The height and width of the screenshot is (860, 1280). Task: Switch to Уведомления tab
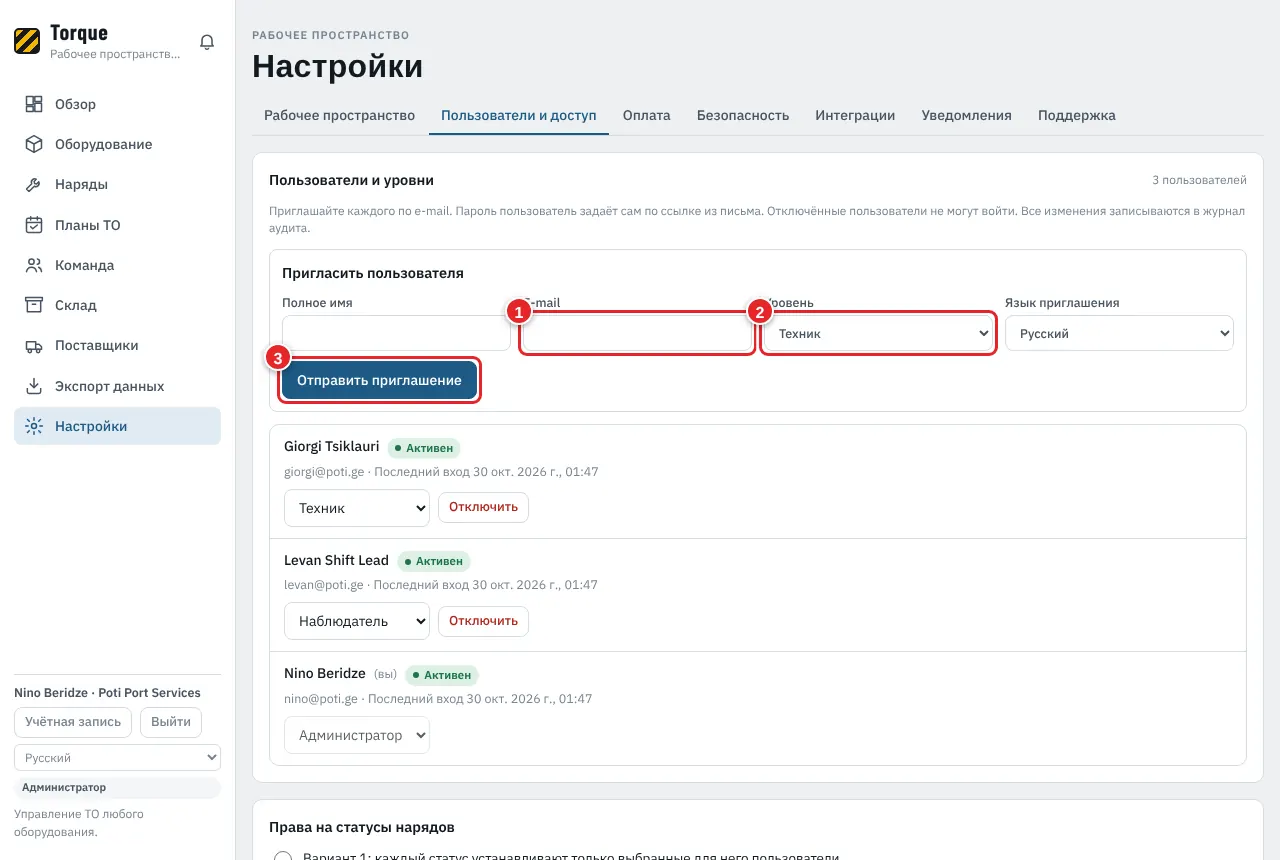point(966,115)
